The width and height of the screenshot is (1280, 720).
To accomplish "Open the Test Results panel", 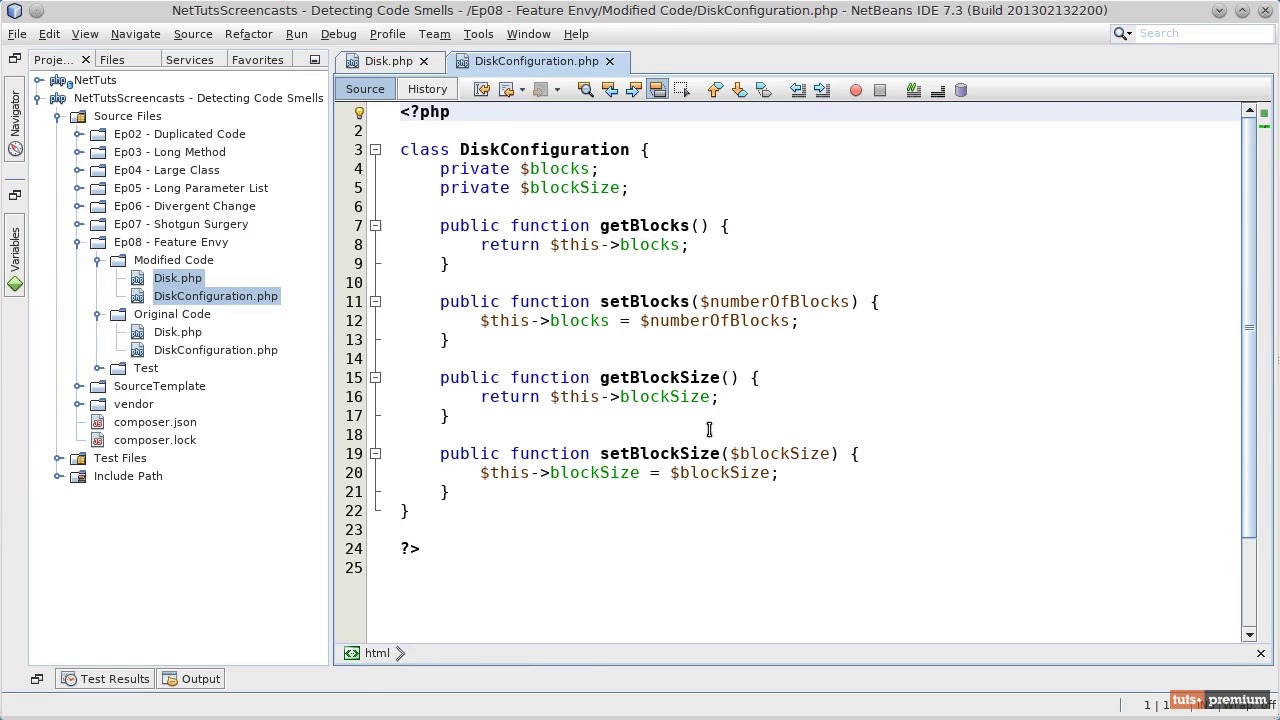I will 106,679.
